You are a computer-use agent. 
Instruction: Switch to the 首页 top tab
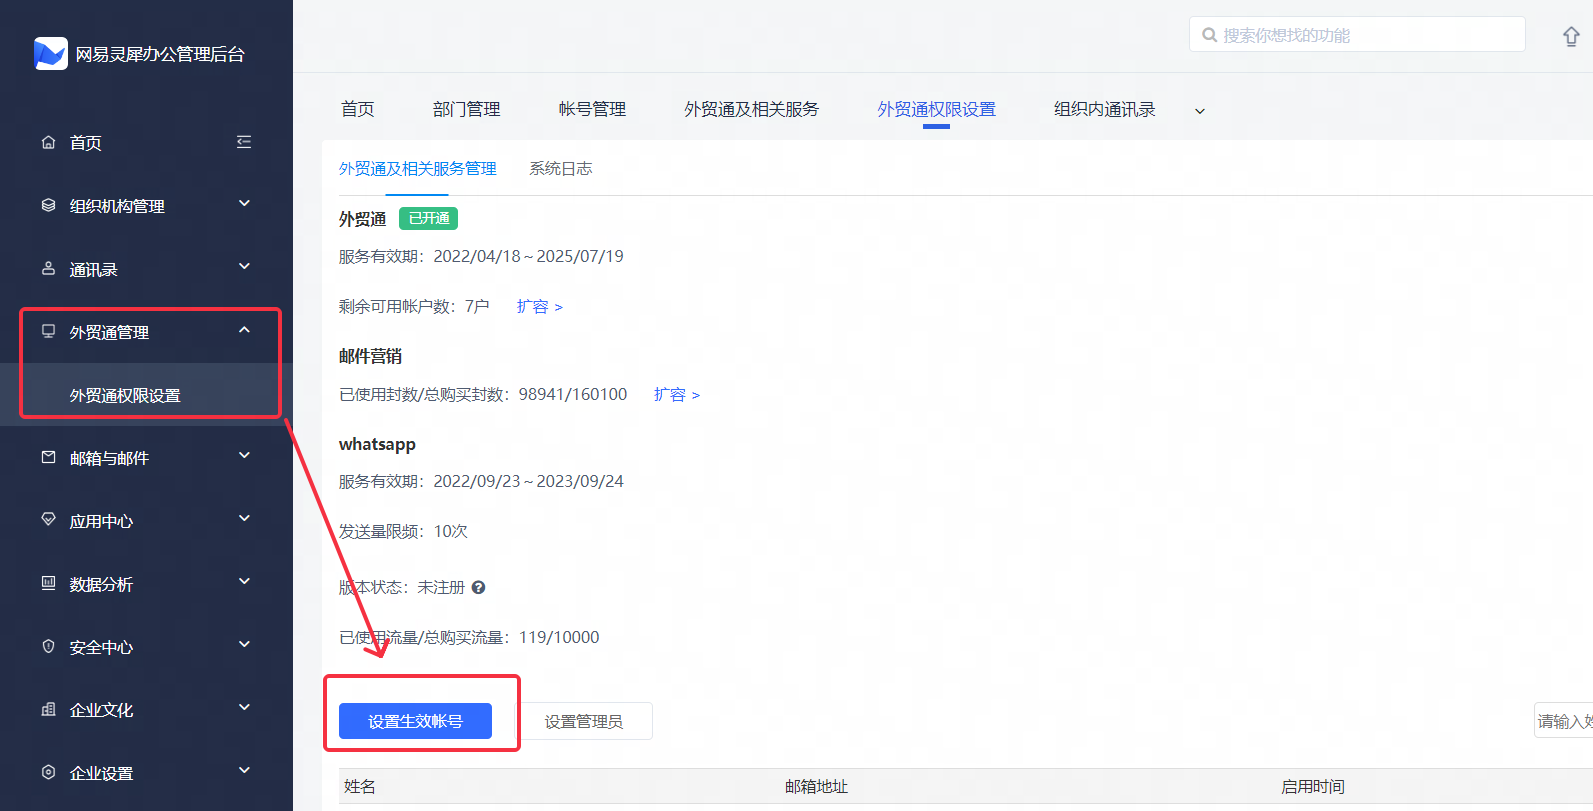click(x=358, y=109)
